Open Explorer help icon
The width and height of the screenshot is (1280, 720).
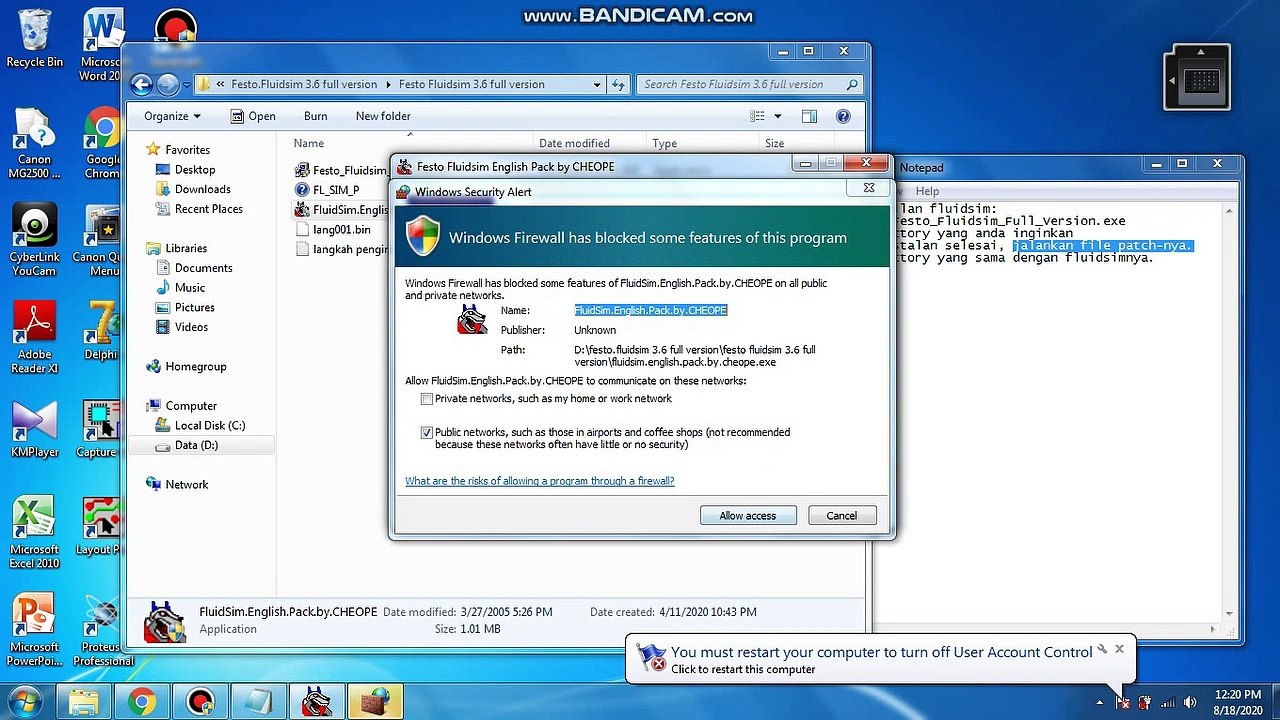coord(843,116)
